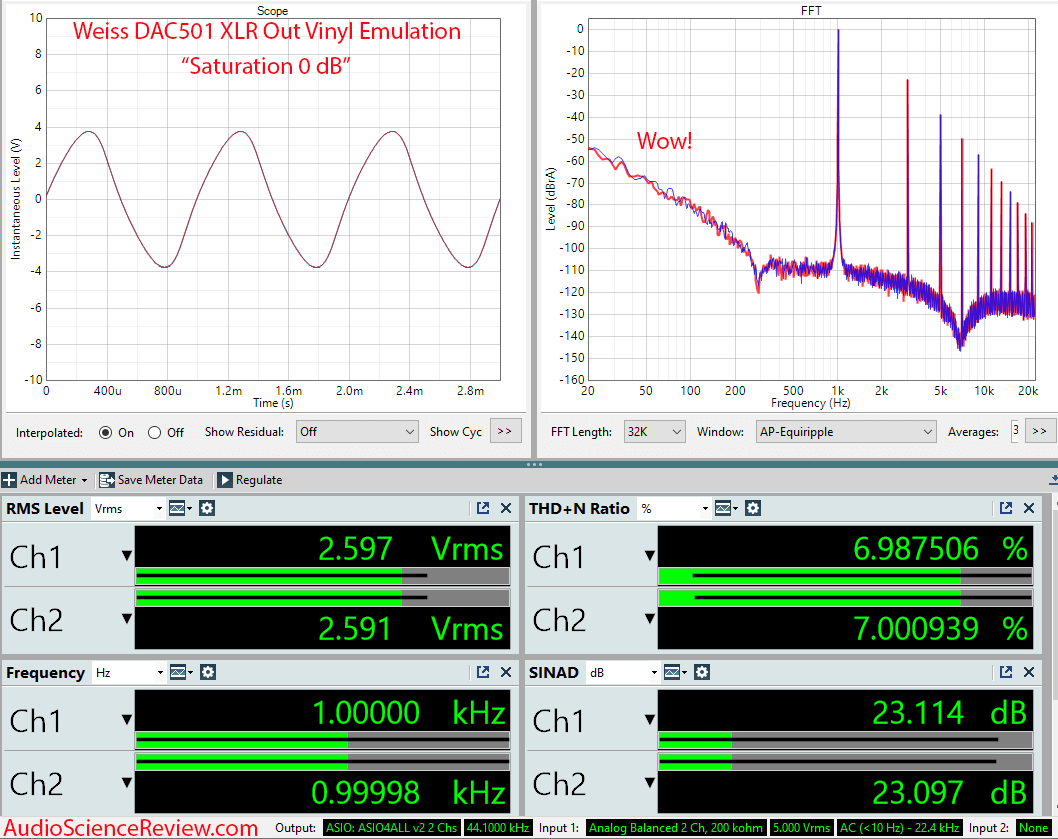Image resolution: width=1058 pixels, height=839 pixels.
Task: Click the 0.99998 kHz Ch2 frequency reading
Action: (409, 792)
